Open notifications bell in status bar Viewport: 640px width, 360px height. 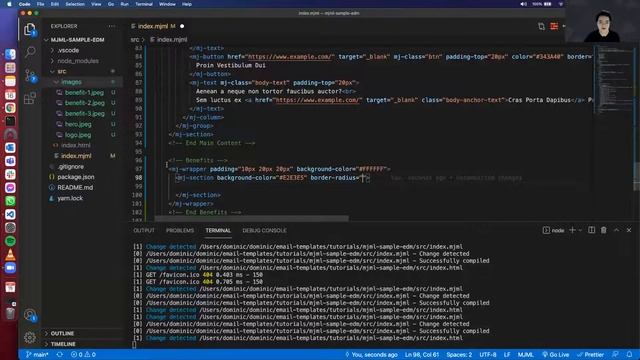click(629, 355)
